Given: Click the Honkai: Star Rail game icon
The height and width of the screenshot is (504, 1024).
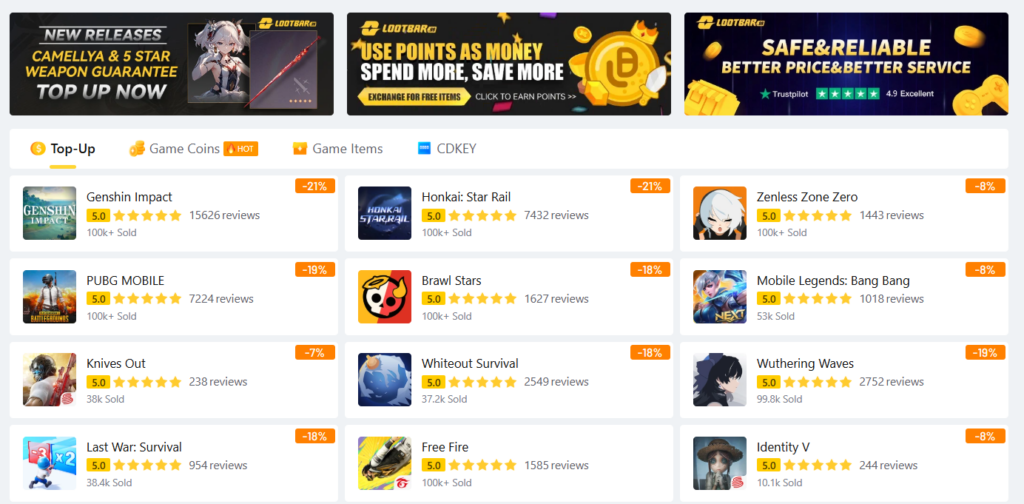Looking at the screenshot, I should tap(385, 213).
